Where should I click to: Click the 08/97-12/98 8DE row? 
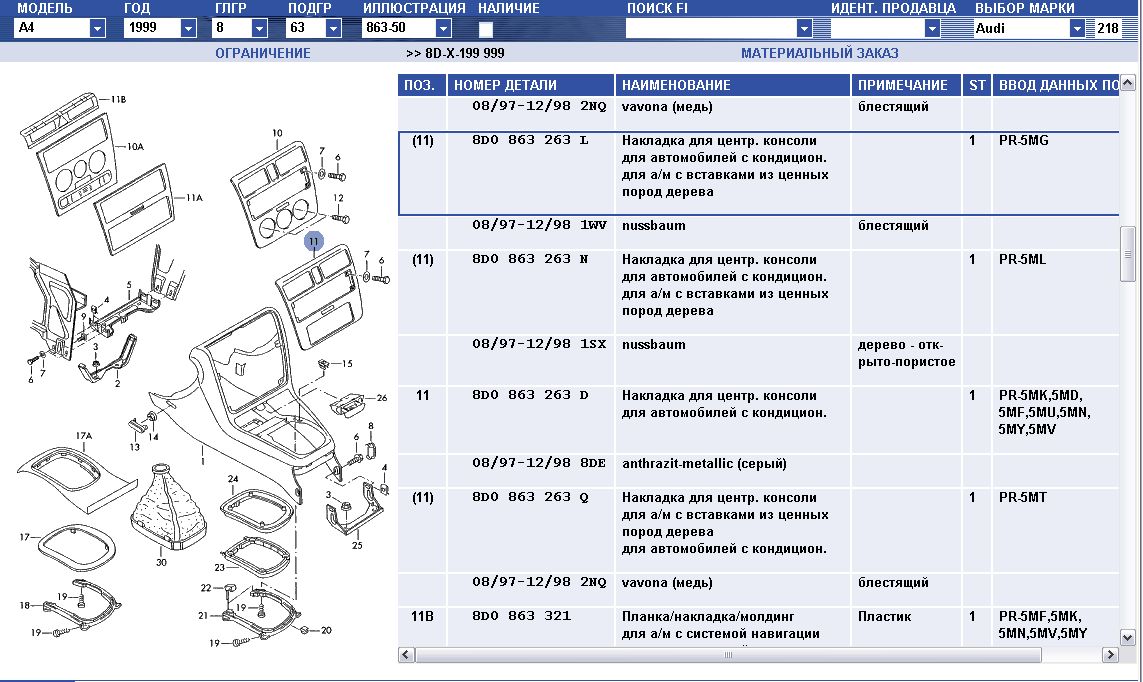pyautogui.click(x=758, y=471)
